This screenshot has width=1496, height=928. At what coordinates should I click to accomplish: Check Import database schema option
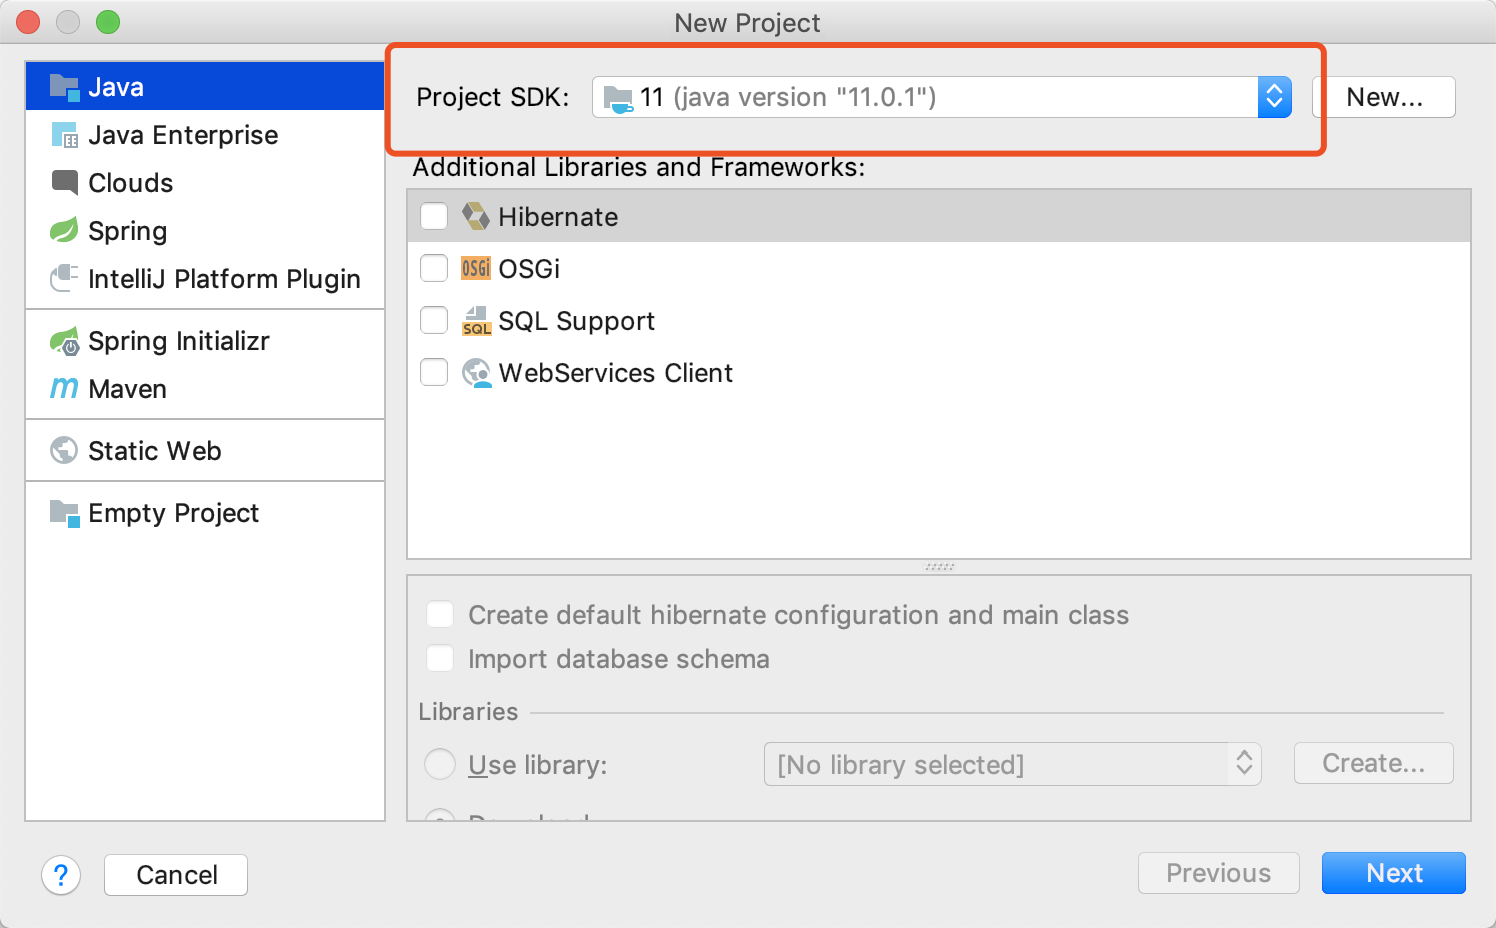pyautogui.click(x=440, y=658)
